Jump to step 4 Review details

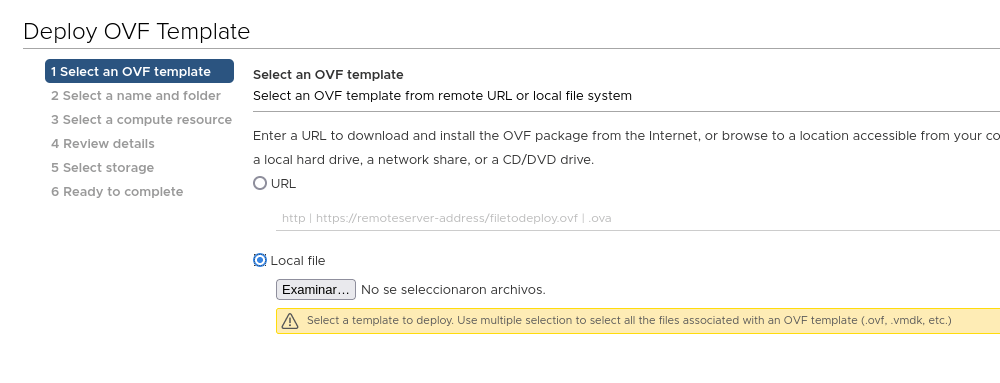click(x=103, y=144)
